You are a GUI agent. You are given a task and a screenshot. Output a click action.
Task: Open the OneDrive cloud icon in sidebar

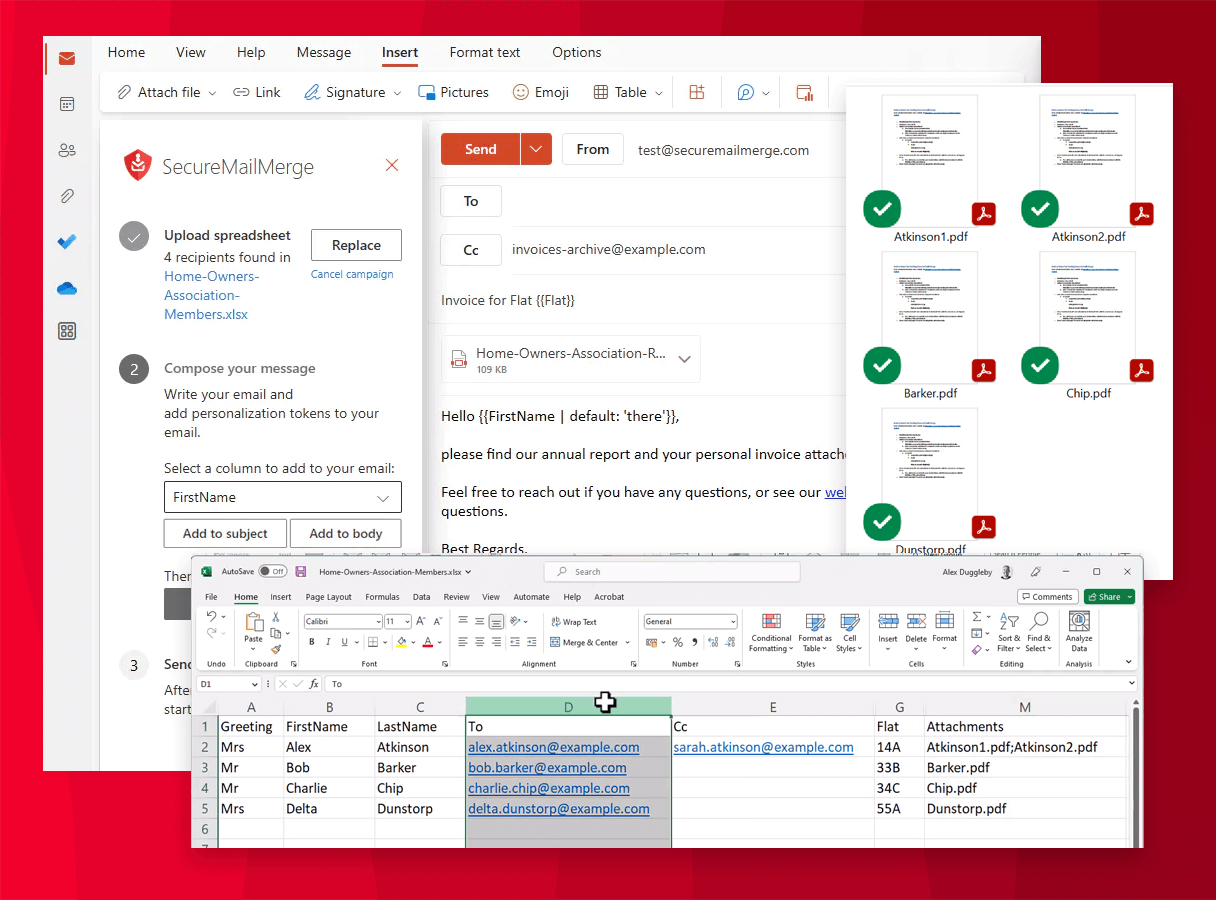pyautogui.click(x=67, y=289)
